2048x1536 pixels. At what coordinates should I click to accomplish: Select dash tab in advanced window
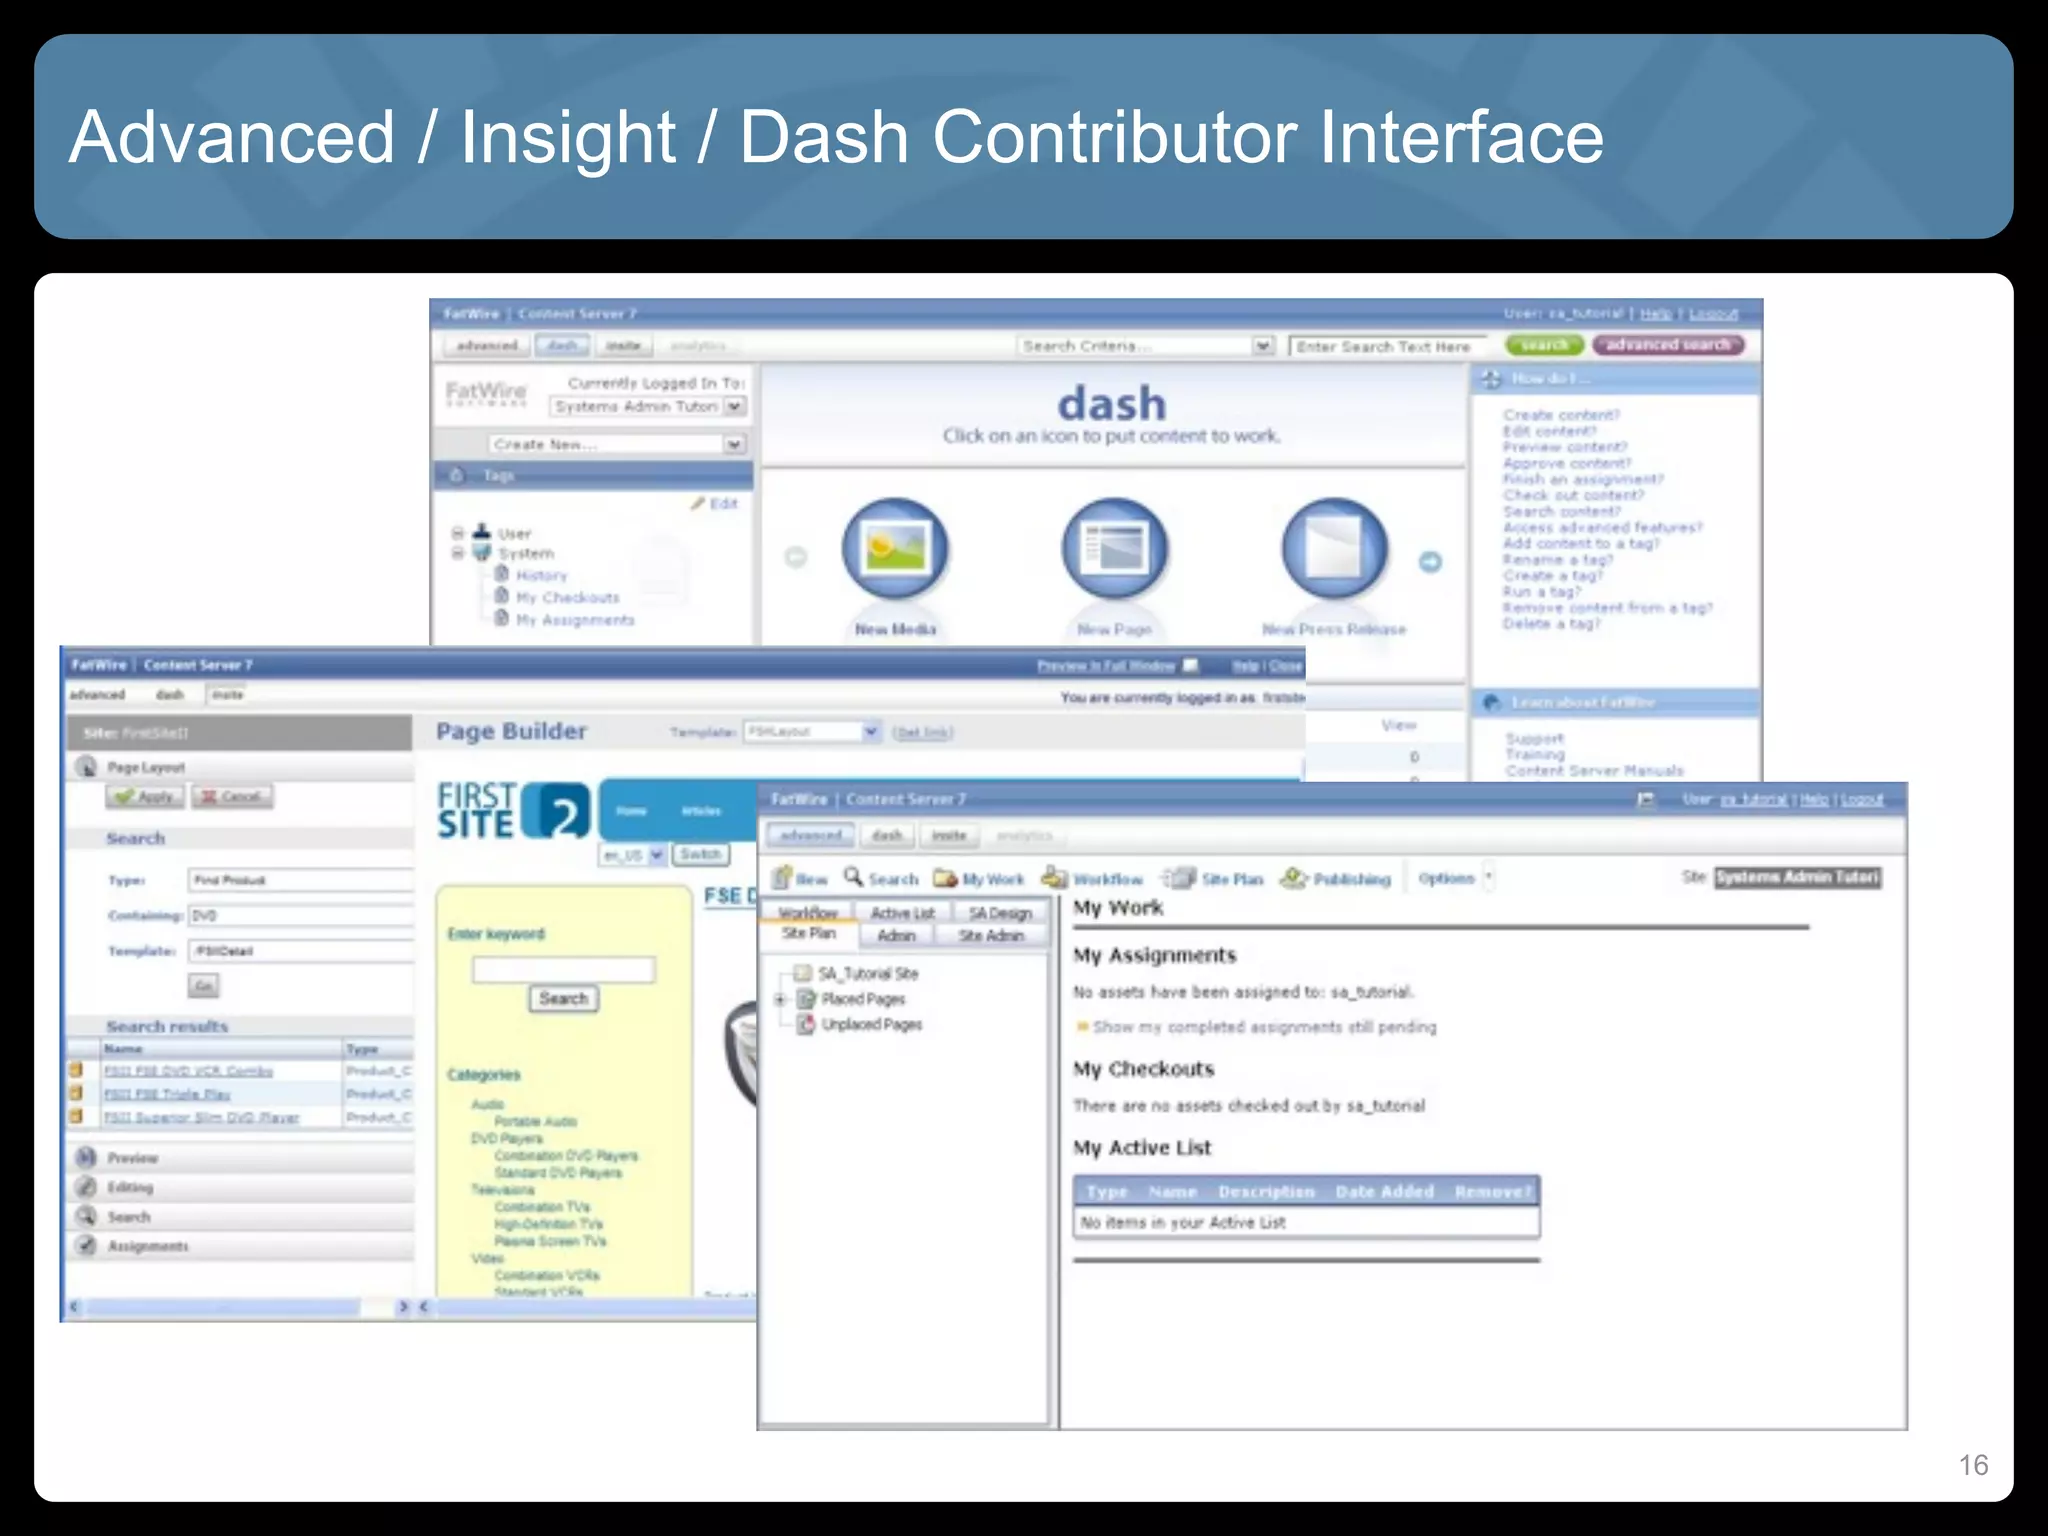point(887,835)
